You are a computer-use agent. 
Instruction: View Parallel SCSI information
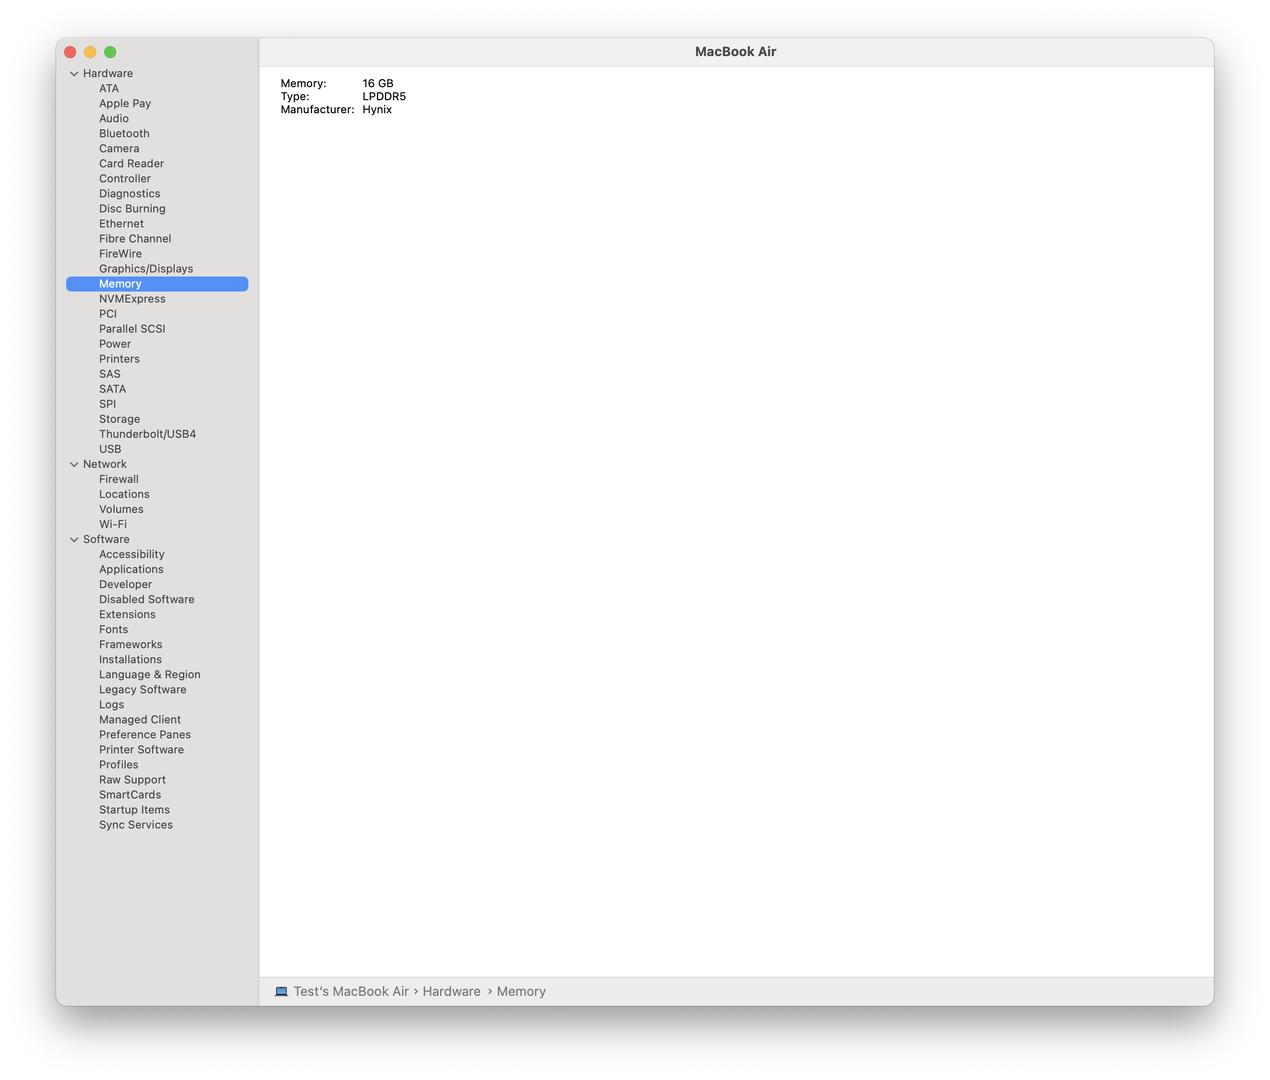click(x=132, y=329)
